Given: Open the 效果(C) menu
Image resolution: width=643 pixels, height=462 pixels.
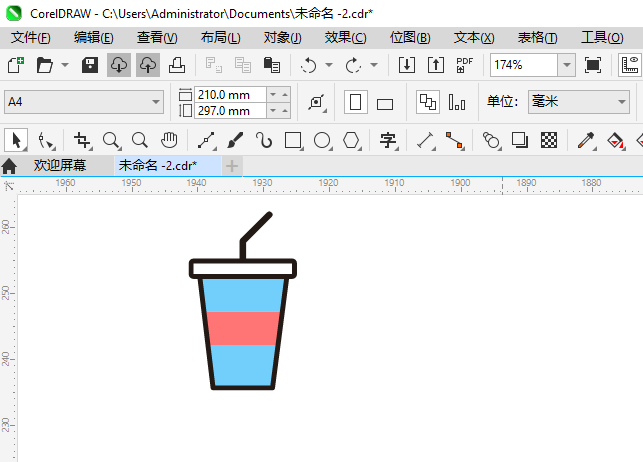Looking at the screenshot, I should (x=345, y=38).
